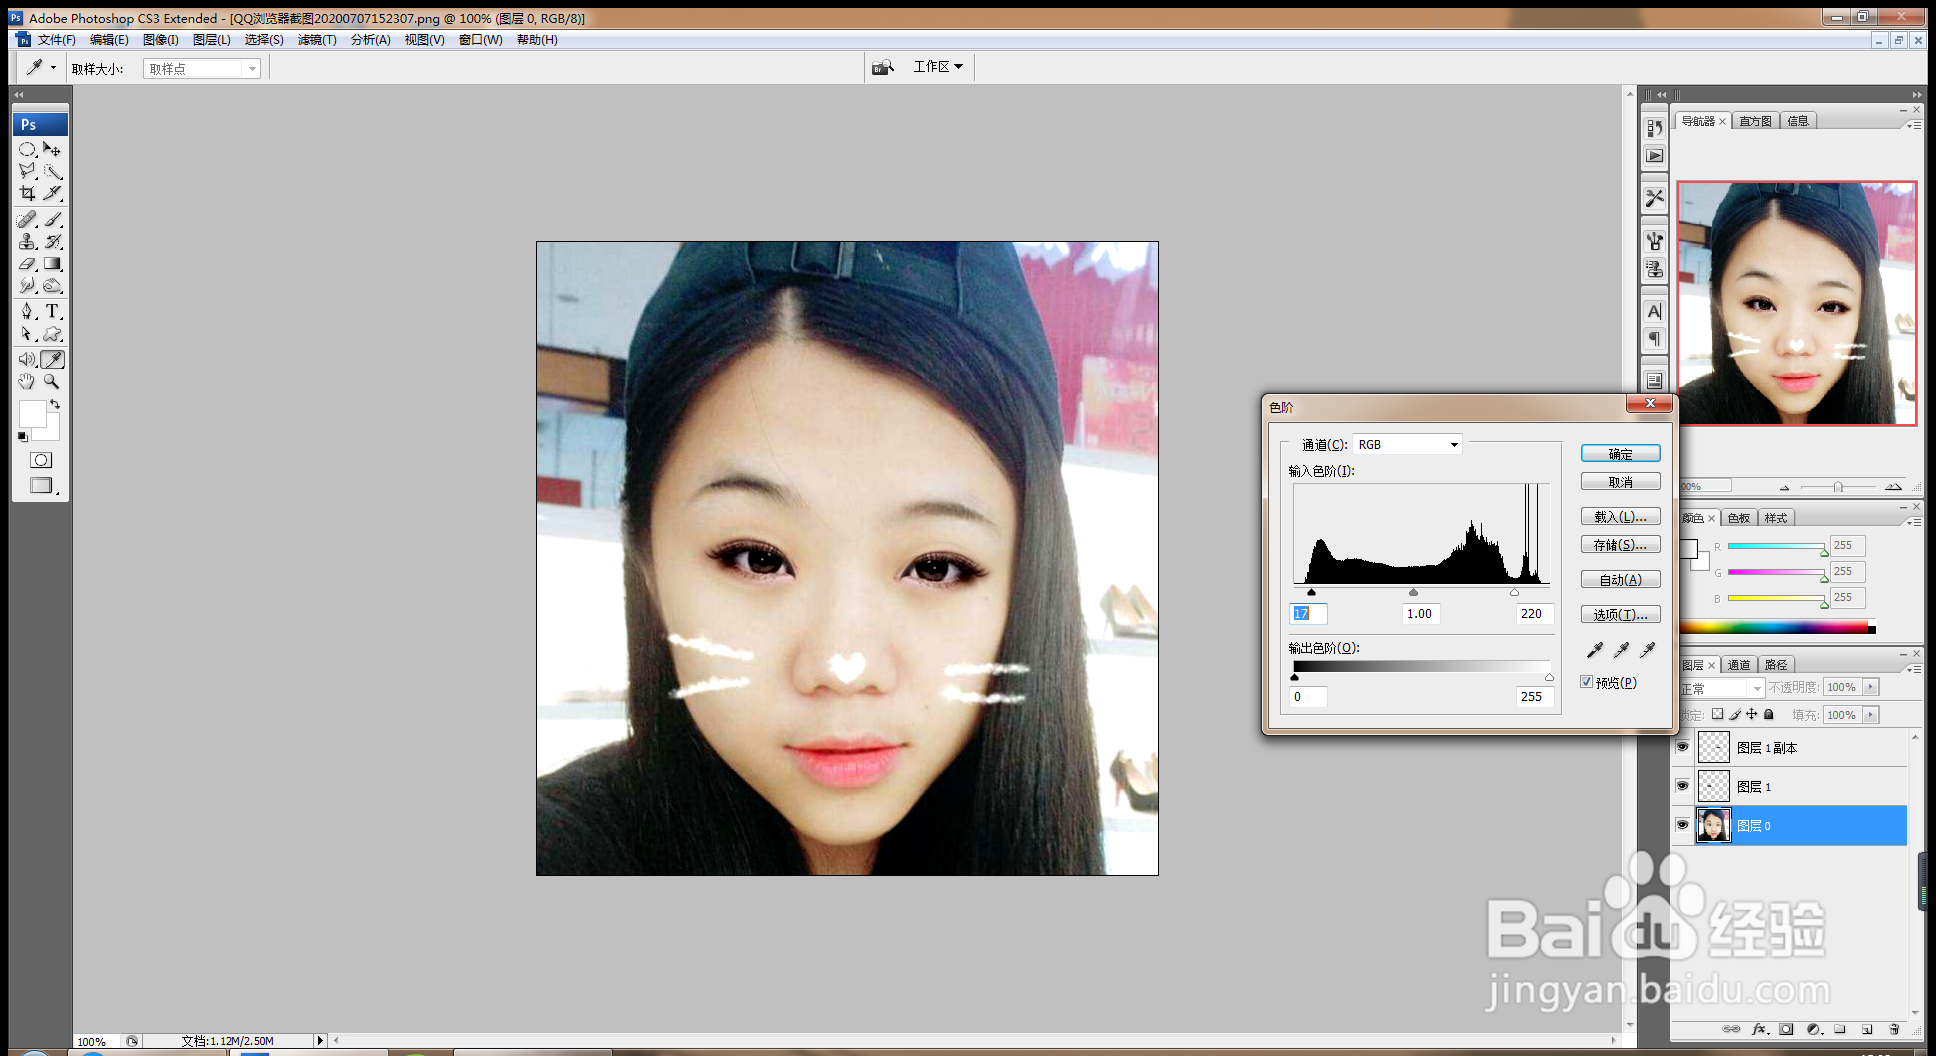This screenshot has width=1936, height=1056.
Task: Toggle lock transparent pixels
Action: click(1717, 714)
